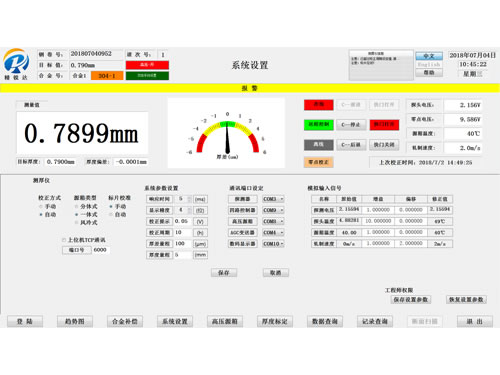Open the COM3 detector port dropdown

click(x=273, y=199)
